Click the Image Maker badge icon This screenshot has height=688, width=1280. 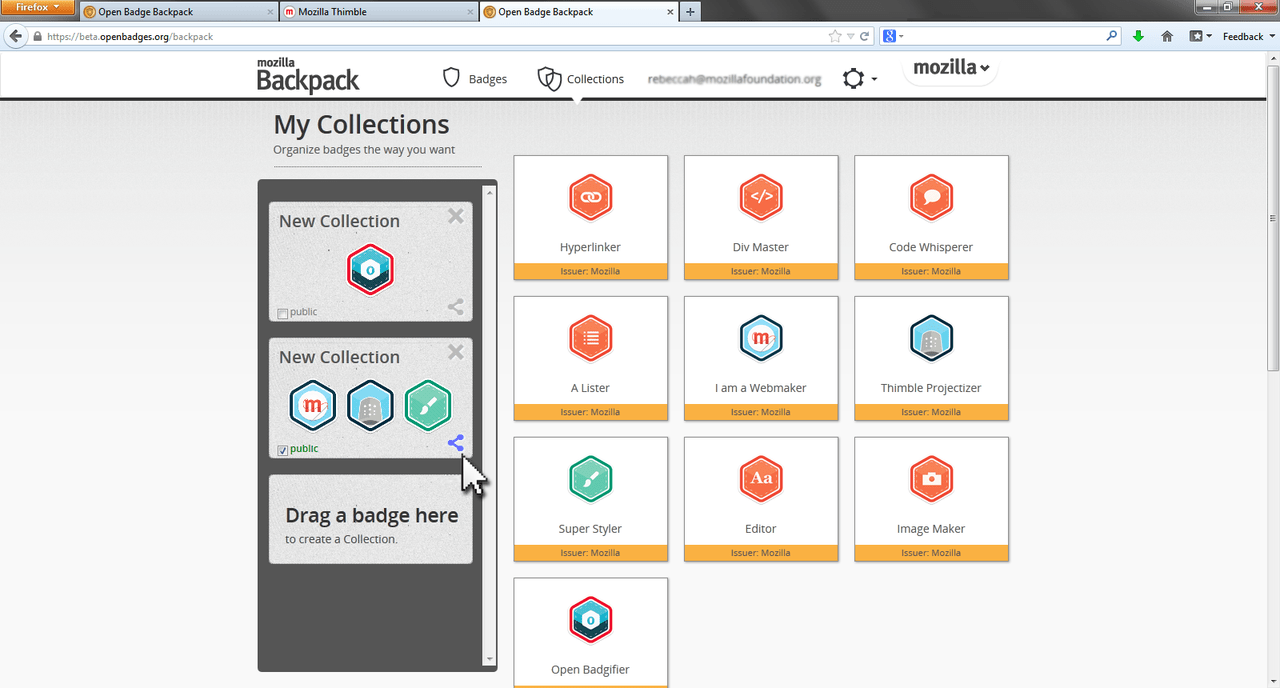pyautogui.click(x=931, y=479)
